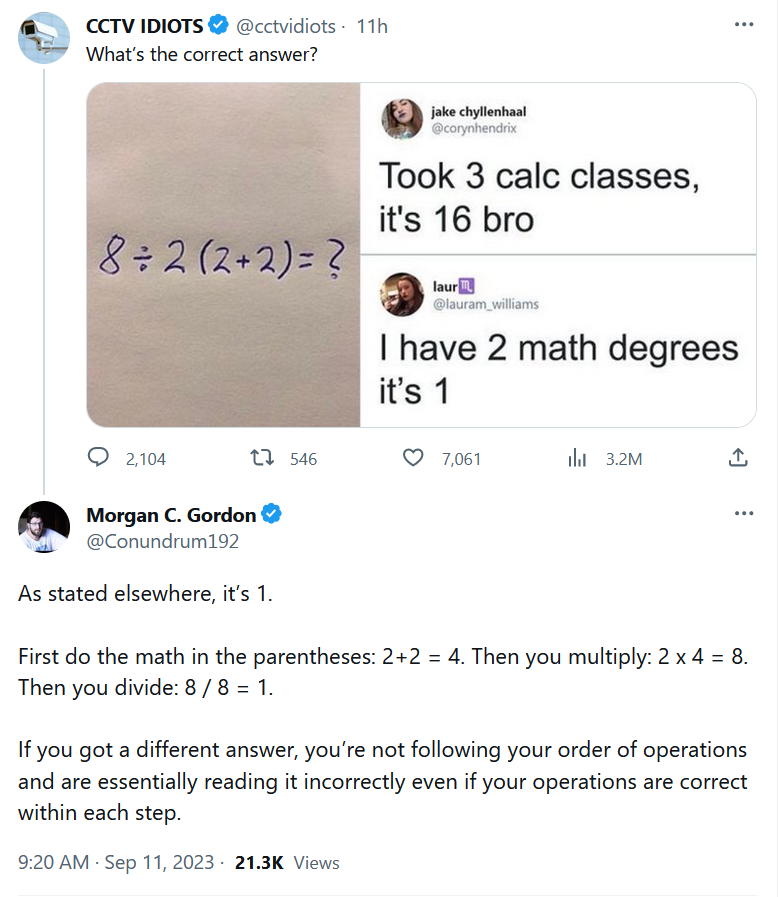
Task: Open the view analytics icon showing 3.2M
Action: (577, 458)
